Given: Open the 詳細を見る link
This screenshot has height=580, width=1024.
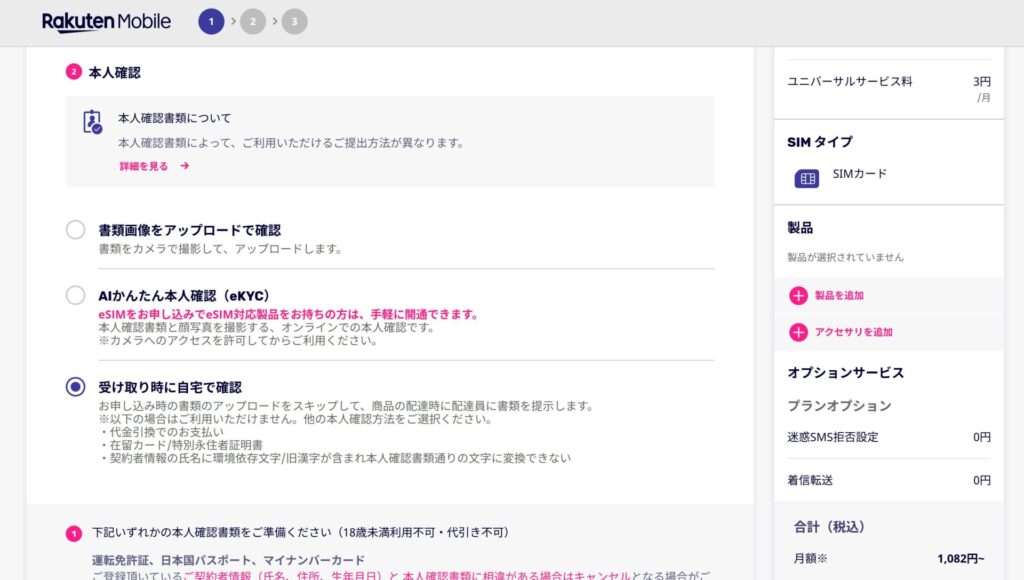Looking at the screenshot, I should click(x=144, y=166).
